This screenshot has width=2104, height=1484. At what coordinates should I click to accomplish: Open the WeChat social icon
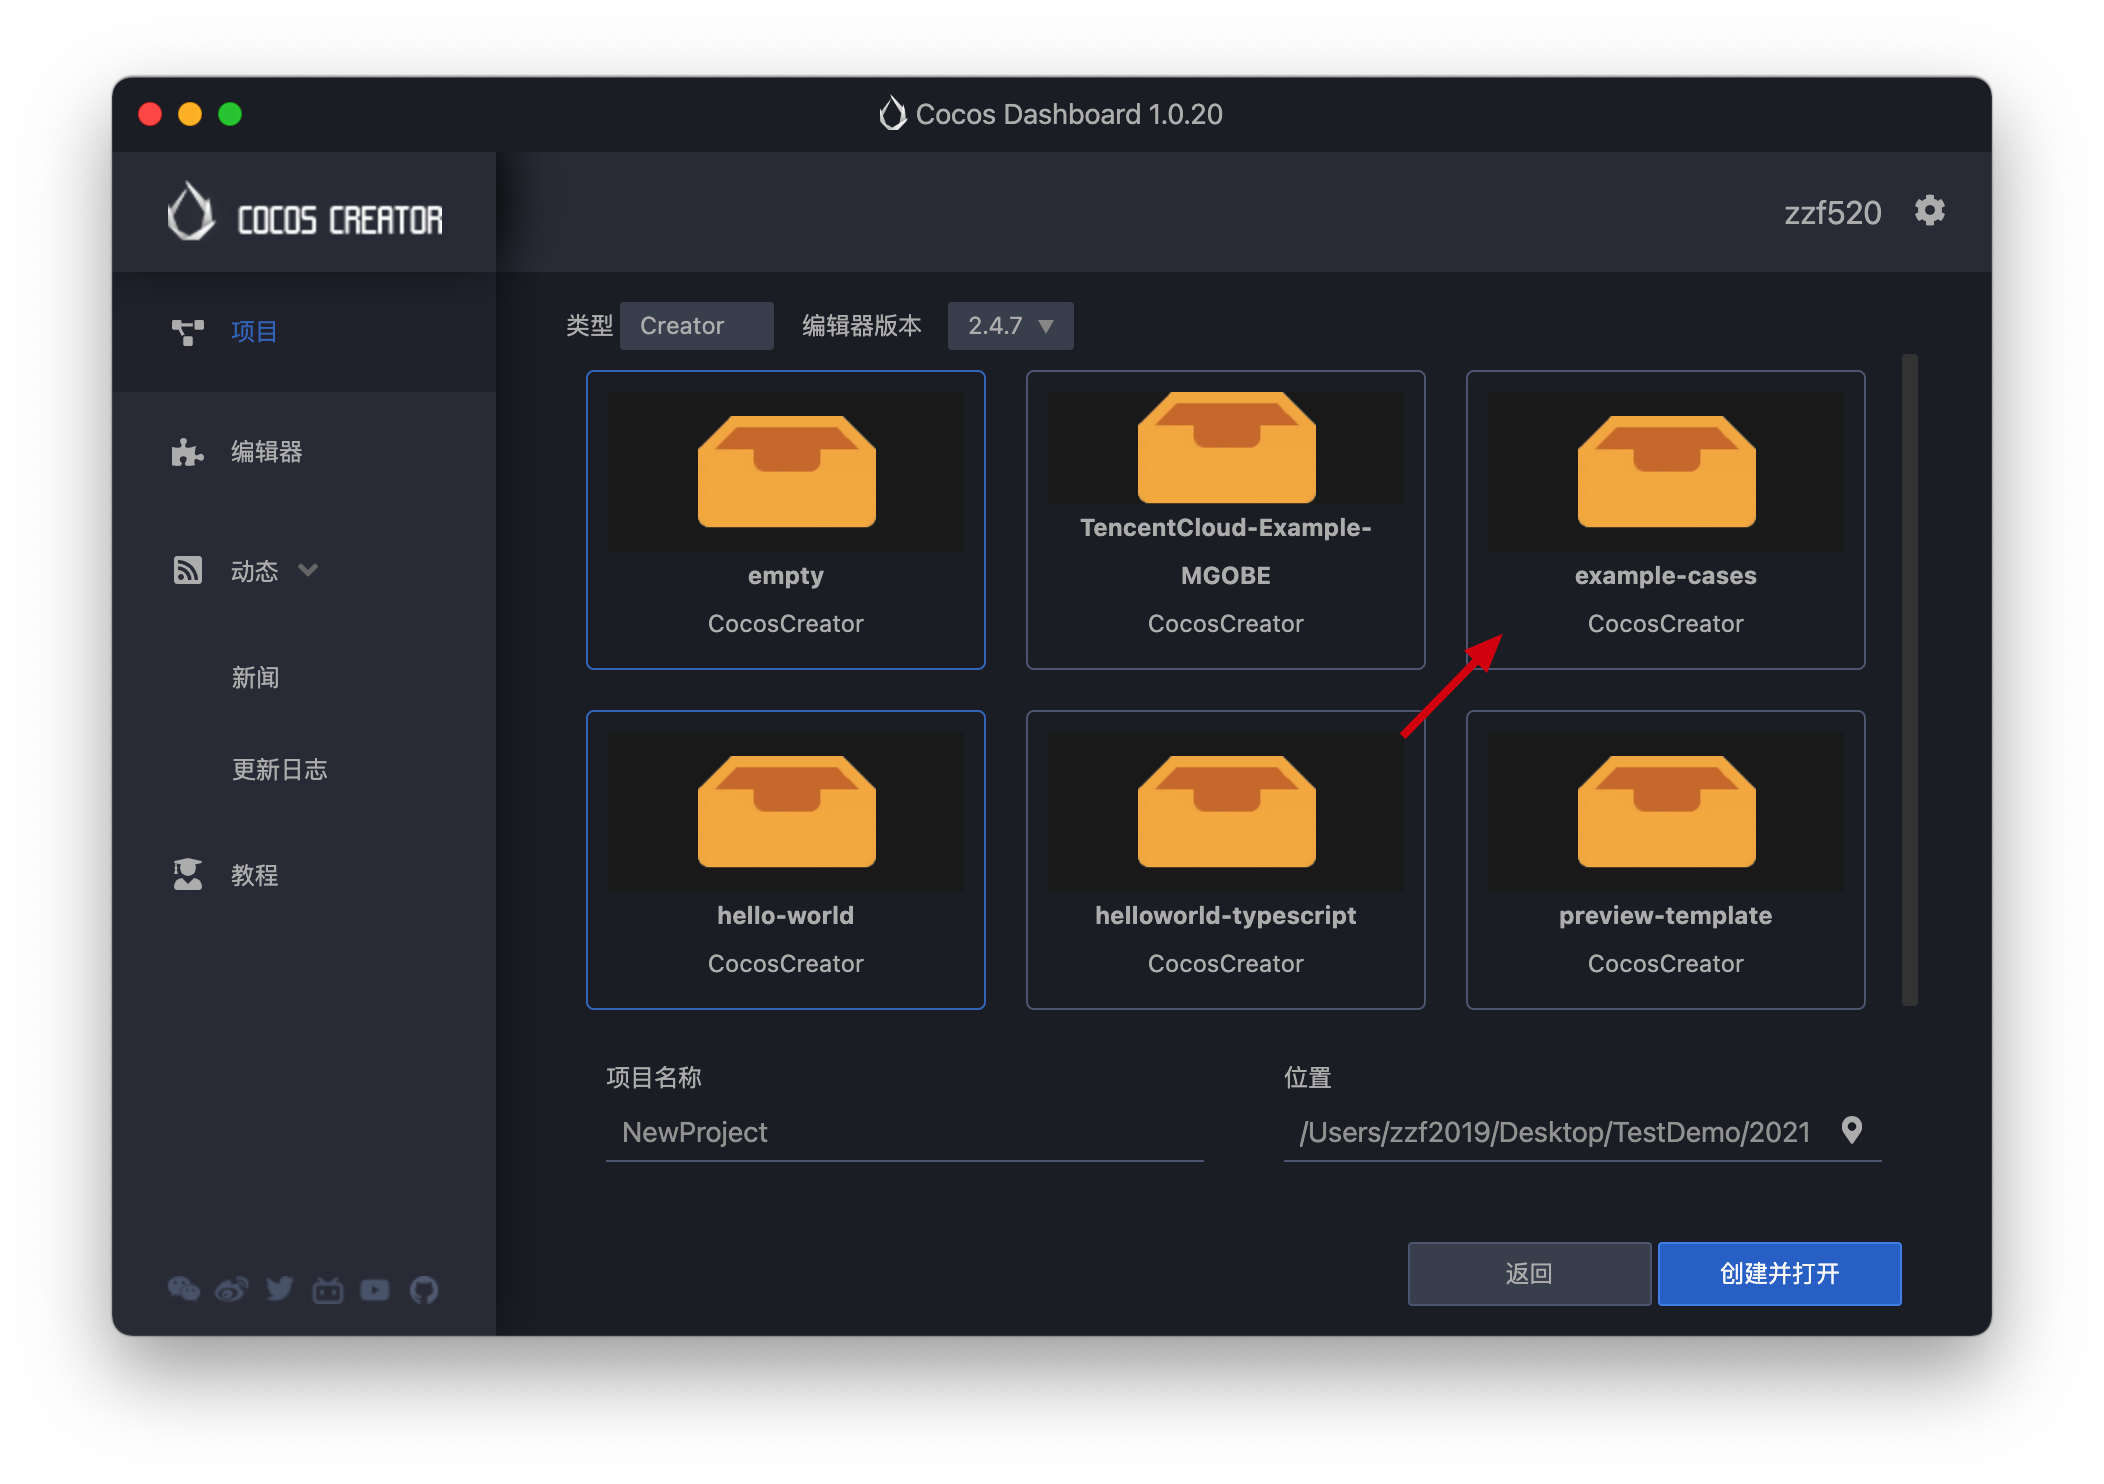(183, 1289)
